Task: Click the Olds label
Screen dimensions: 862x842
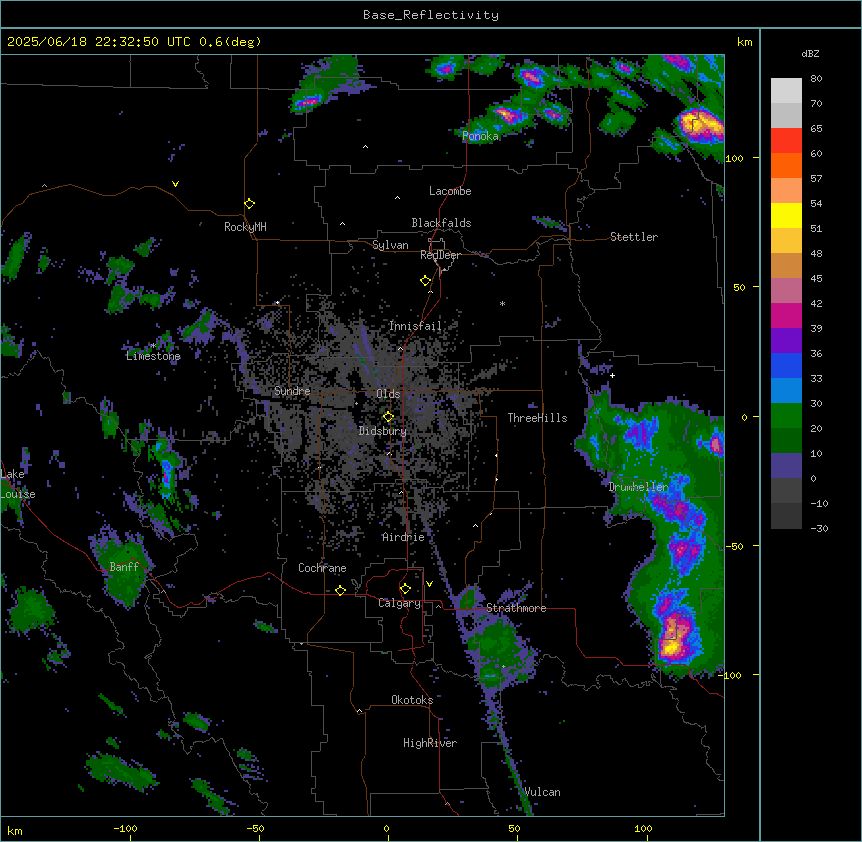Action: [388, 394]
